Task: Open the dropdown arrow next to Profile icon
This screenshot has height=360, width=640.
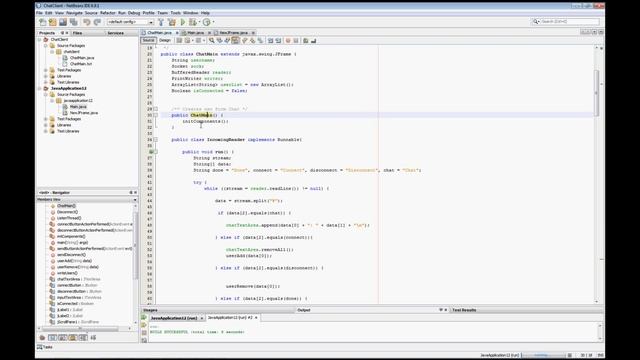Action: pyautogui.click(x=213, y=22)
